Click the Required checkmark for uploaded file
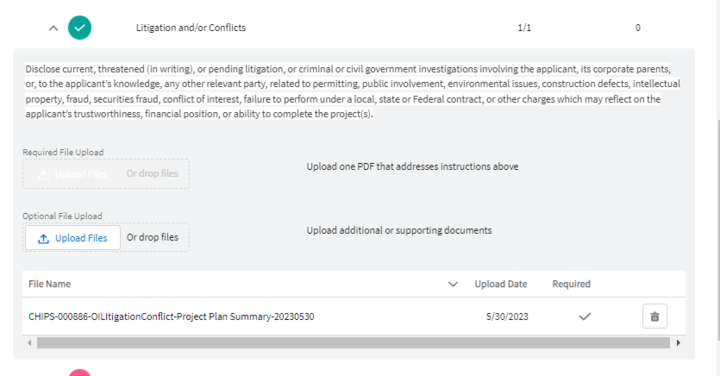The height and width of the screenshot is (376, 720). [585, 316]
